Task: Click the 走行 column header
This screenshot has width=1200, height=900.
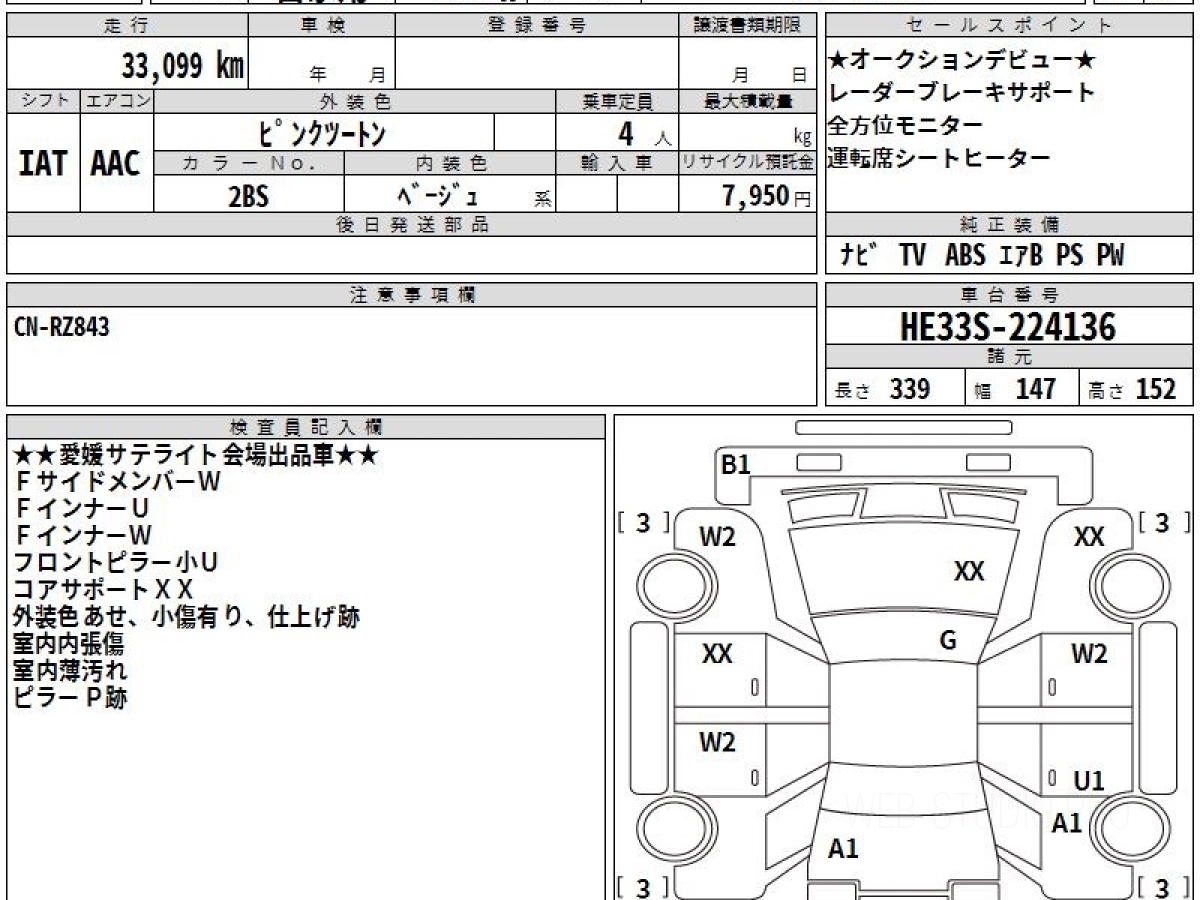Action: pos(126,26)
